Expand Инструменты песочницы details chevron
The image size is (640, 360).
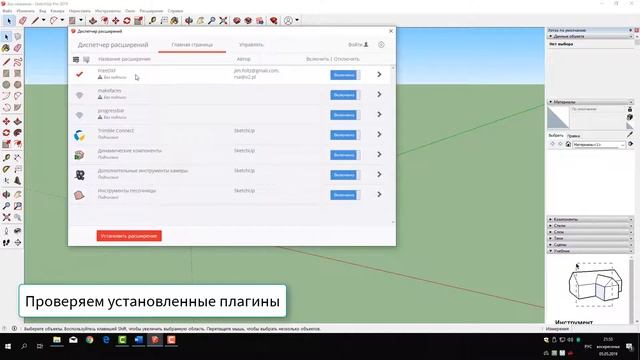[x=379, y=194]
